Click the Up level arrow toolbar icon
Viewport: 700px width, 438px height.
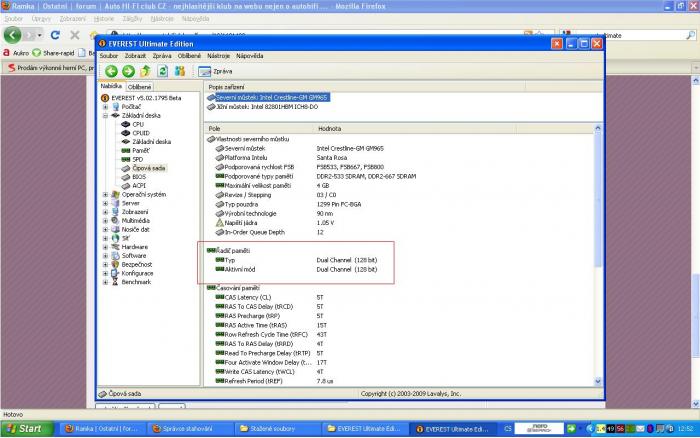click(x=146, y=71)
